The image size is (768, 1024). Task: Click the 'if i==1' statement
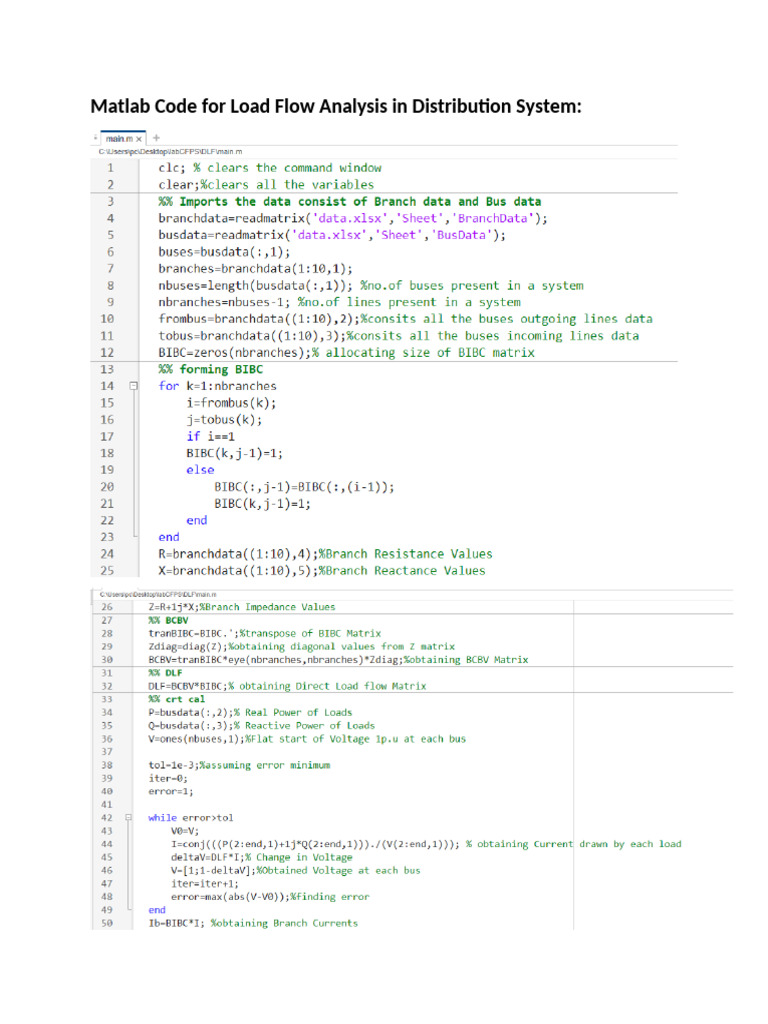point(210,436)
